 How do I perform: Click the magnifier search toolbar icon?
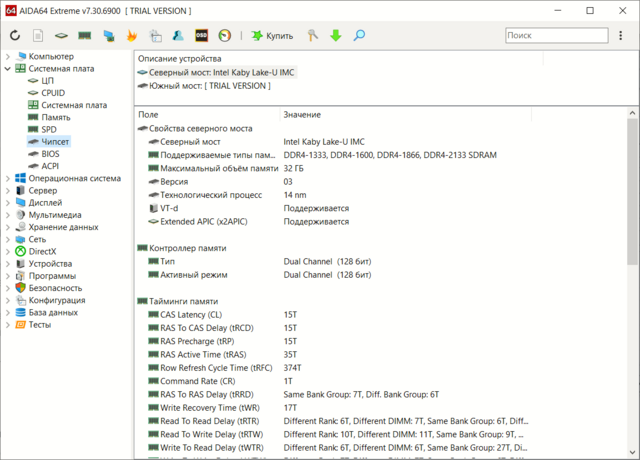(359, 36)
